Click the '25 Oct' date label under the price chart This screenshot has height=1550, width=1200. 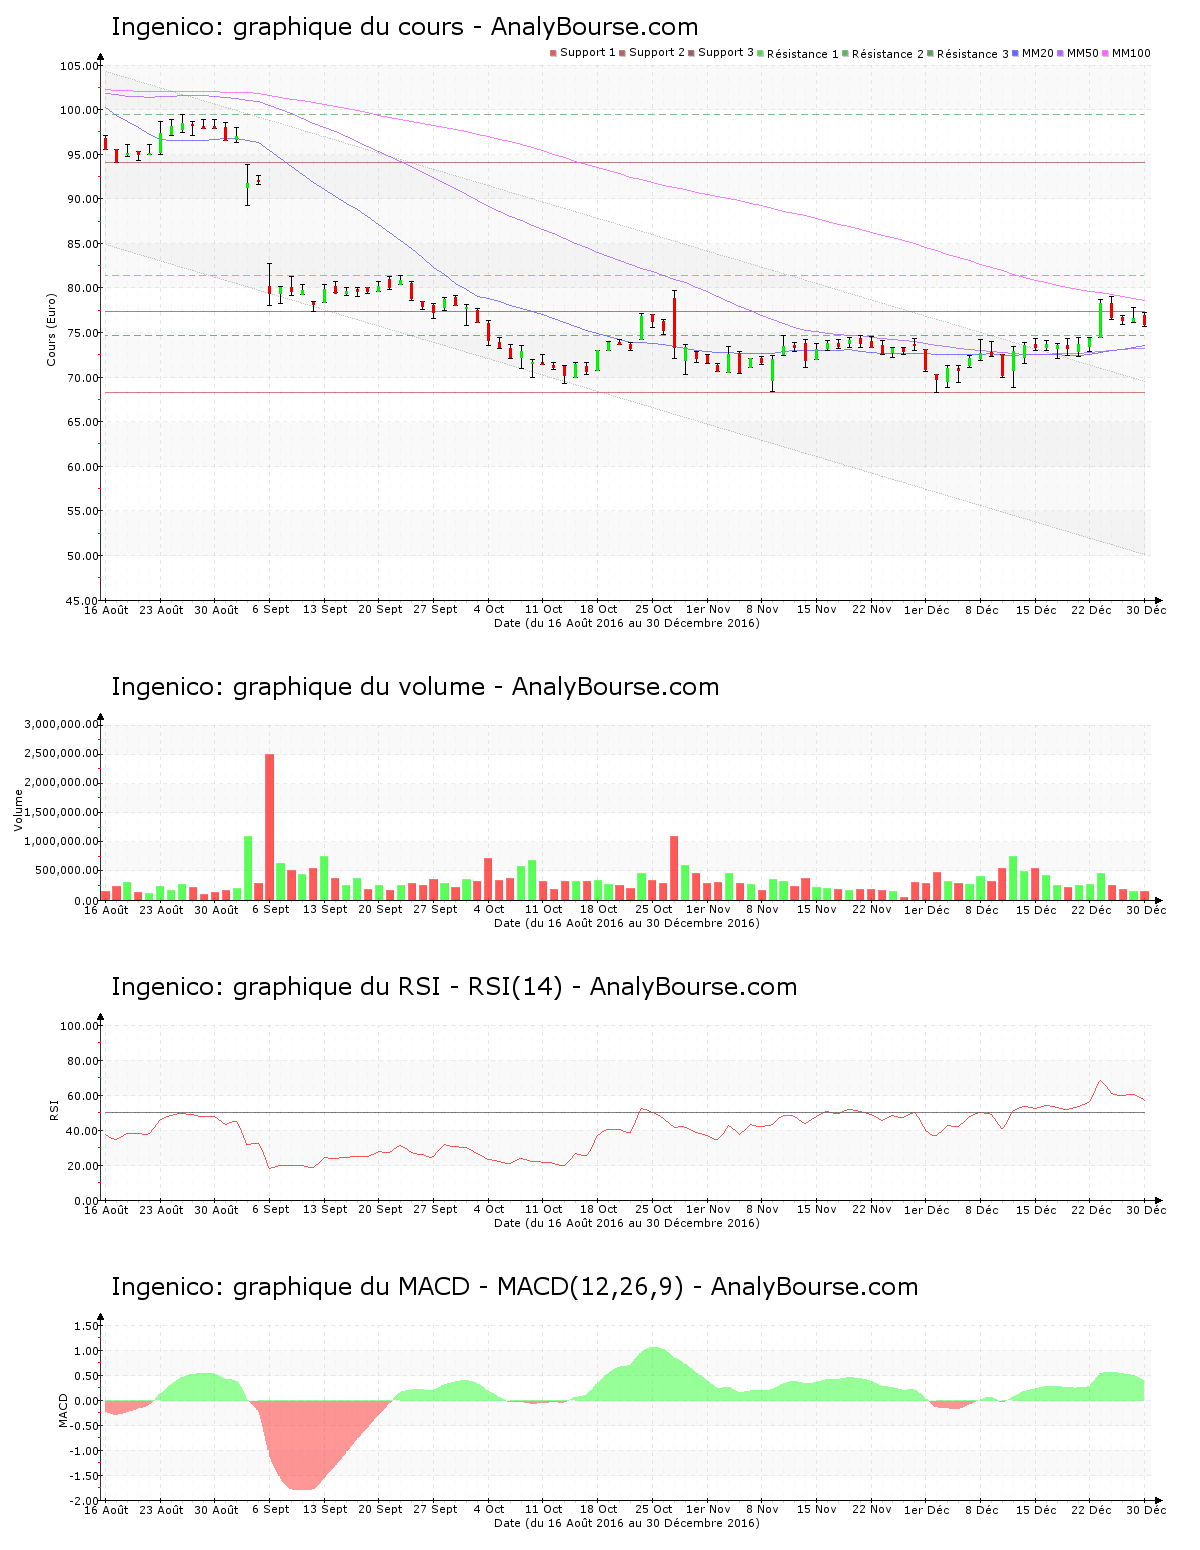click(654, 609)
